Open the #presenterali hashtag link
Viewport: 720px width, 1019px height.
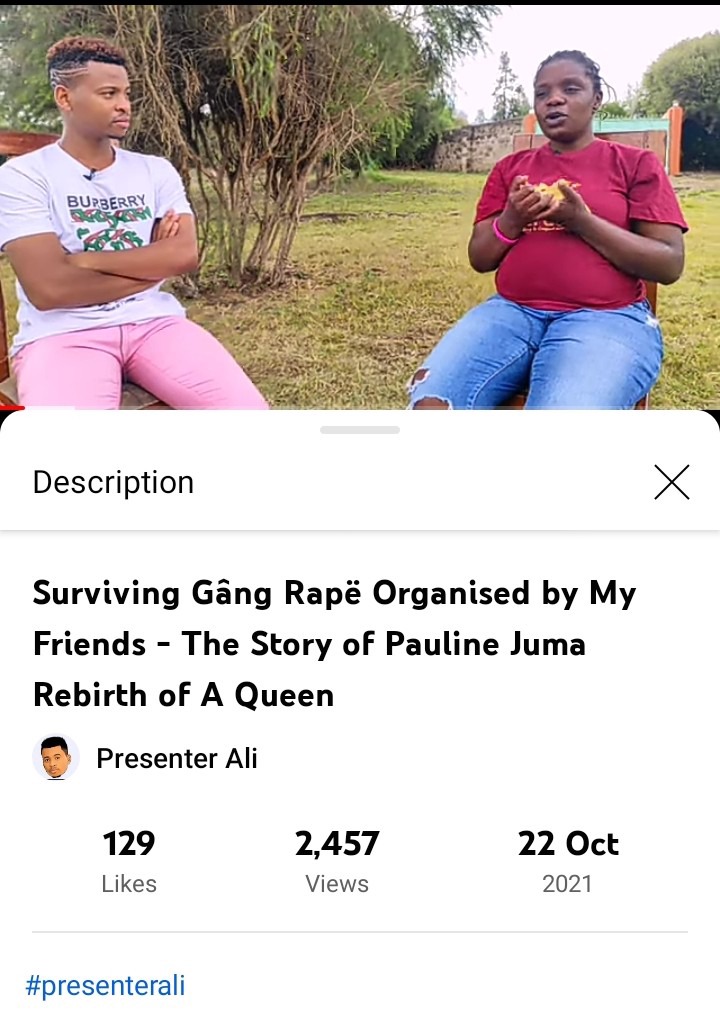105,985
